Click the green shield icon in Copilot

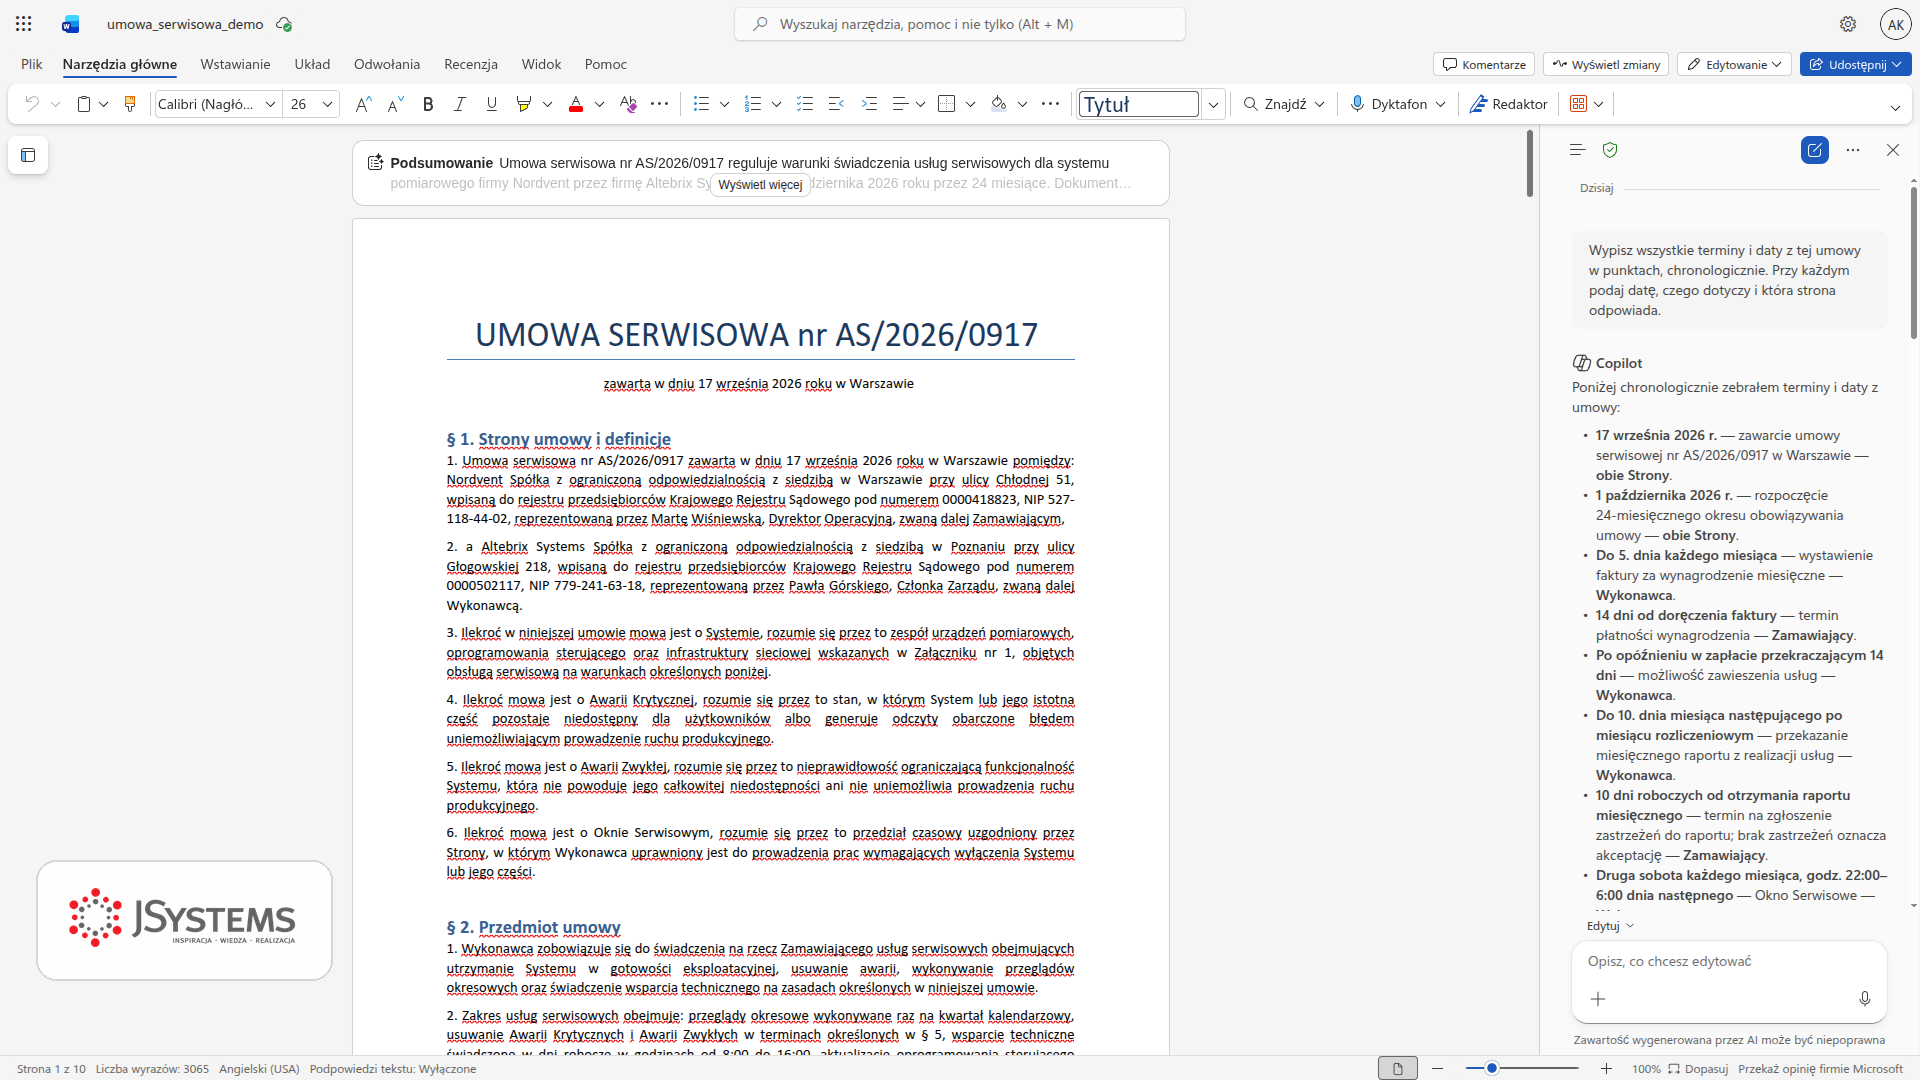[1610, 150]
